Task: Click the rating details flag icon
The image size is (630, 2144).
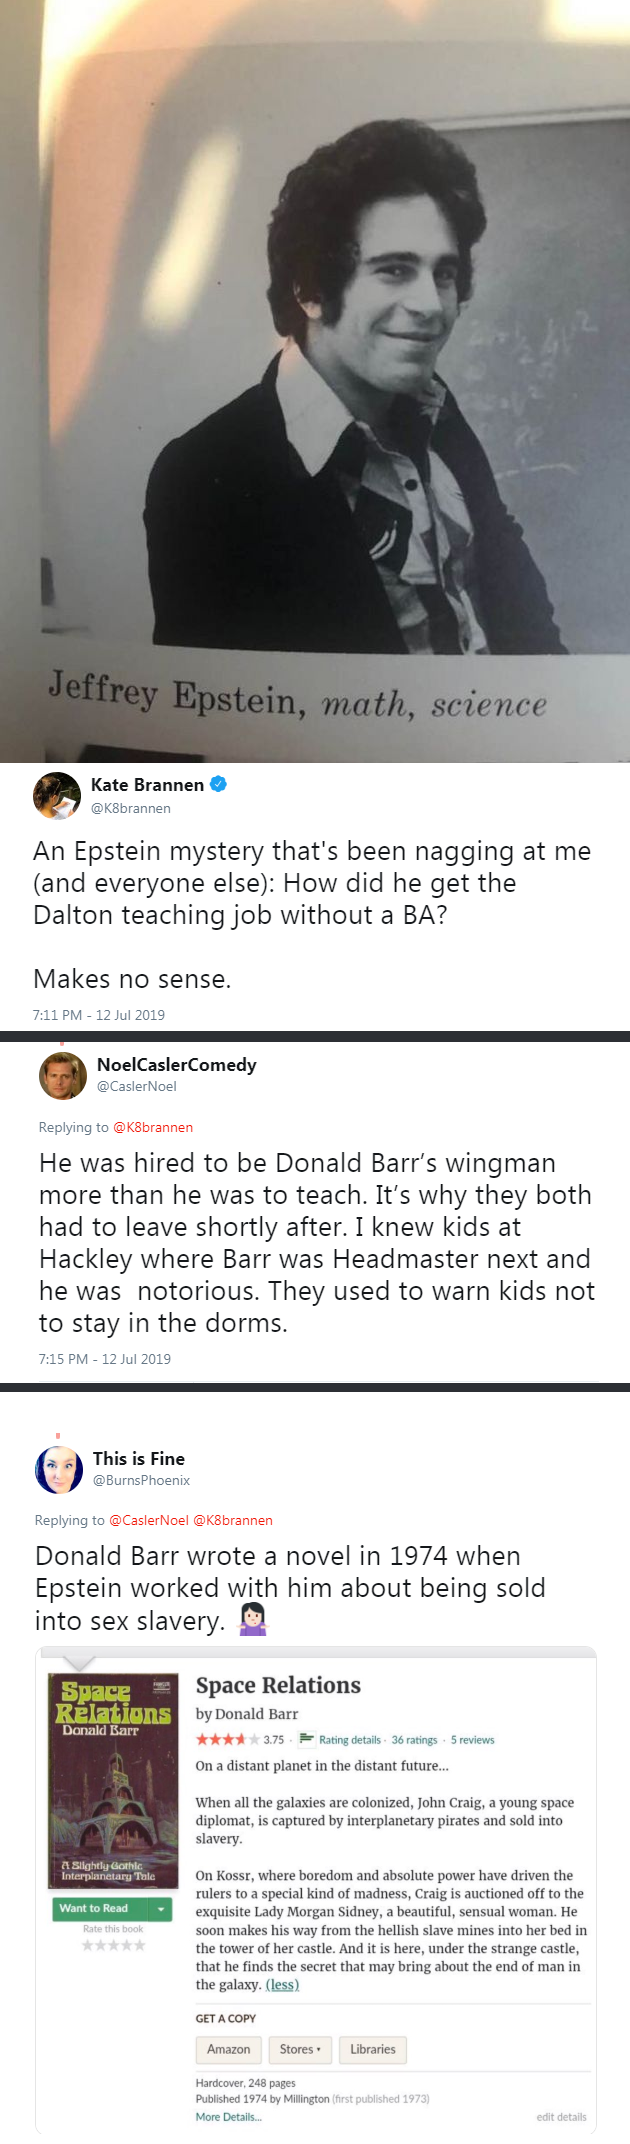Action: tap(307, 1738)
